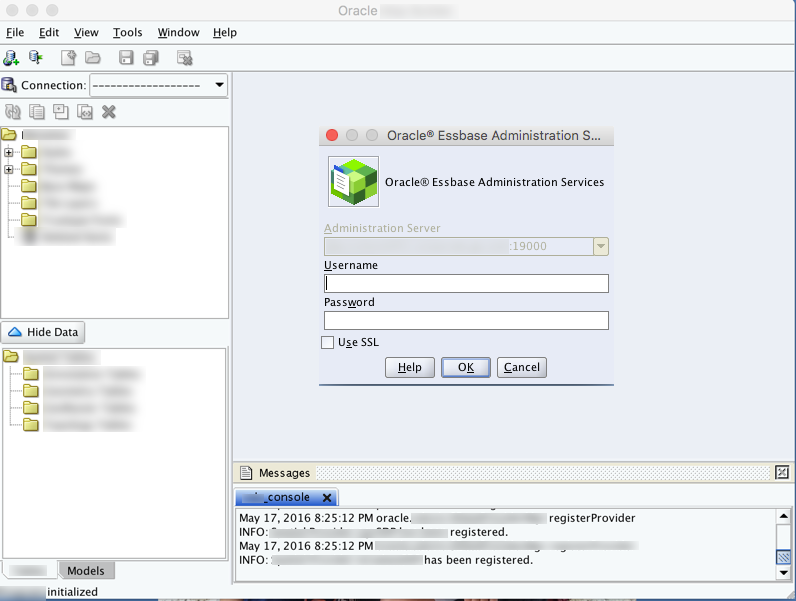Click the OK button in login dialog
This screenshot has width=796, height=601.
[x=465, y=367]
